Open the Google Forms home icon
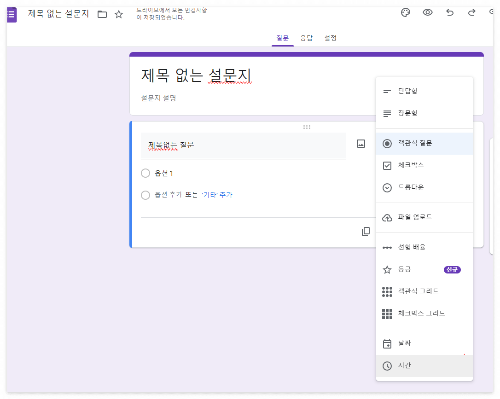Image resolution: width=500 pixels, height=399 pixels. 12,15
